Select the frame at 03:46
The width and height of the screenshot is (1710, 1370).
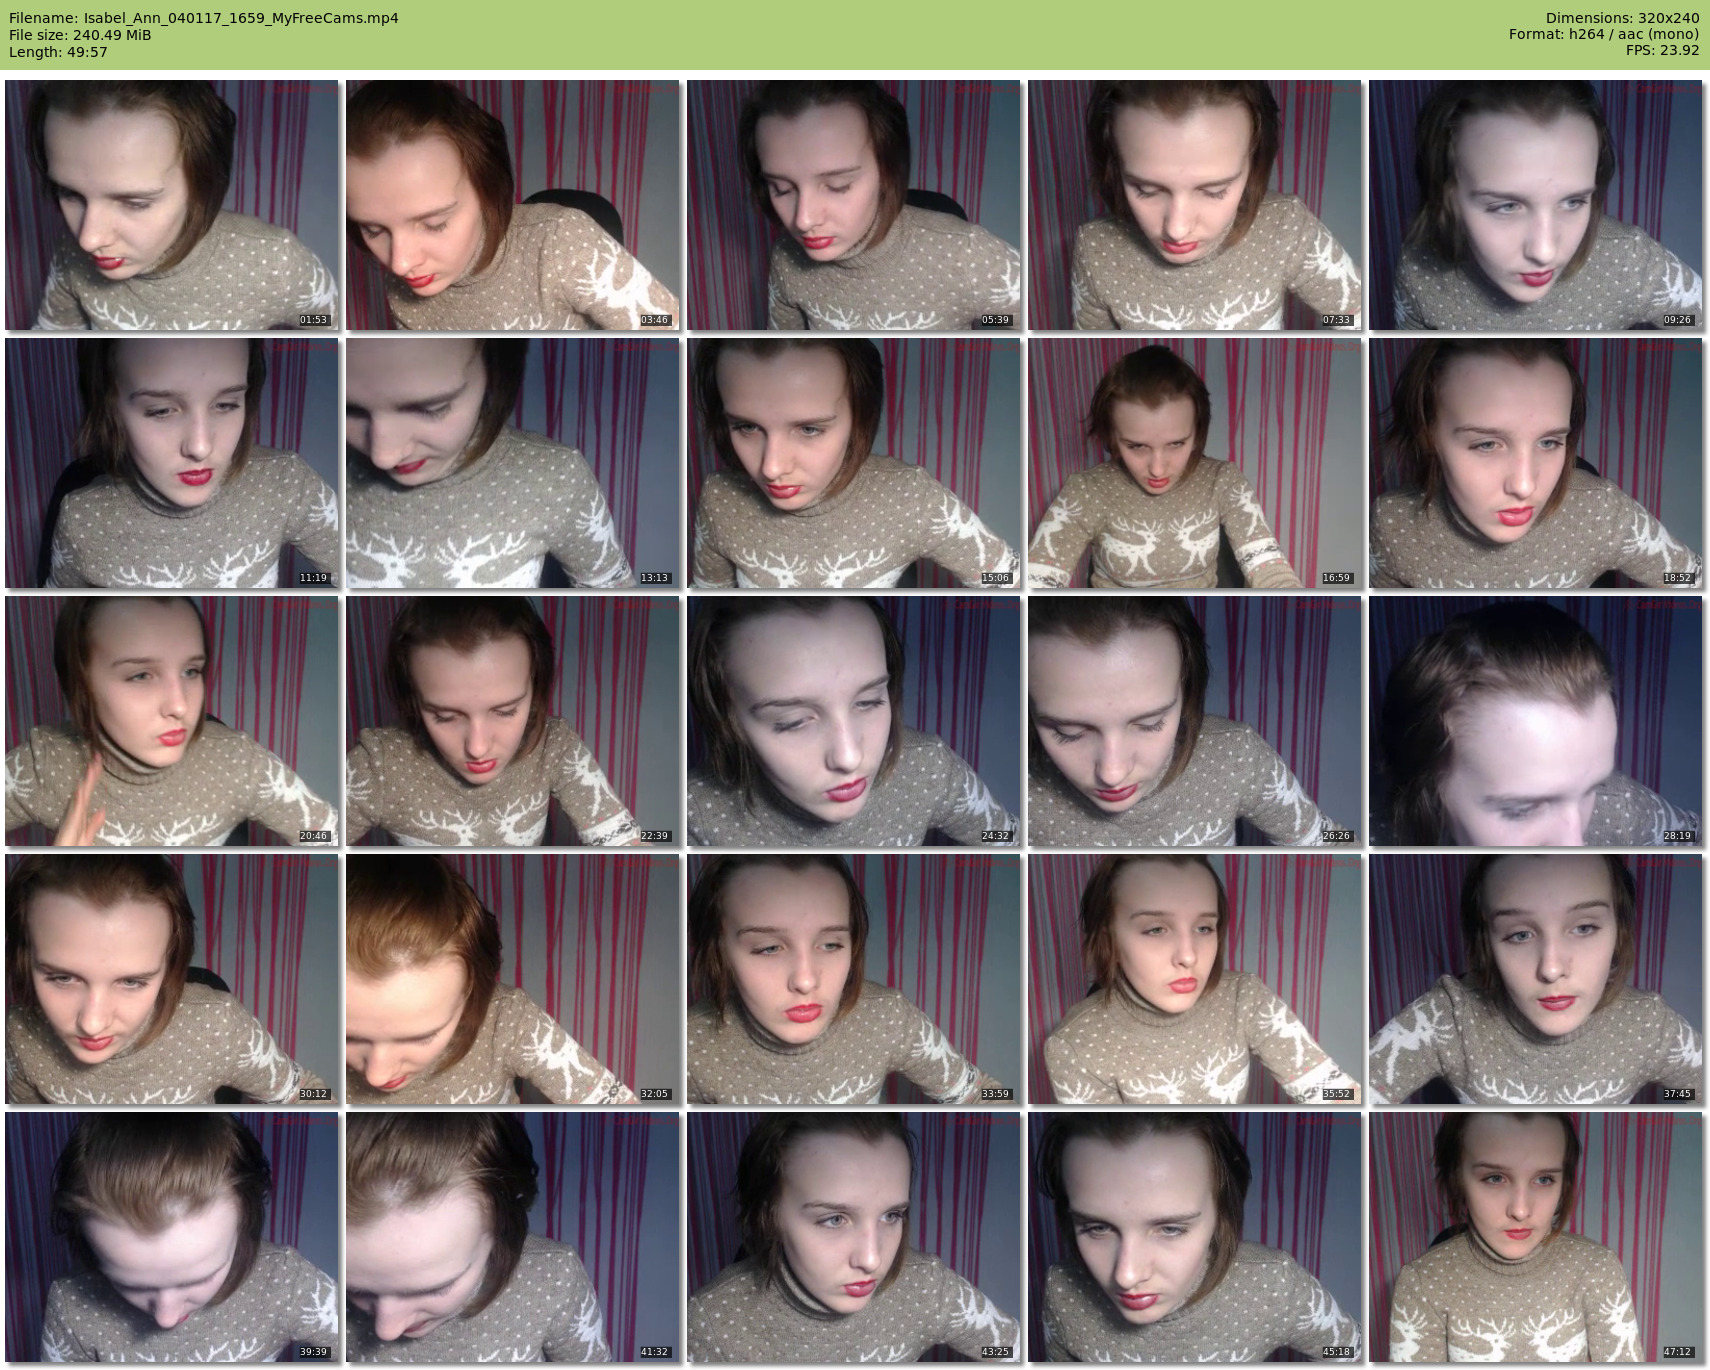(513, 205)
